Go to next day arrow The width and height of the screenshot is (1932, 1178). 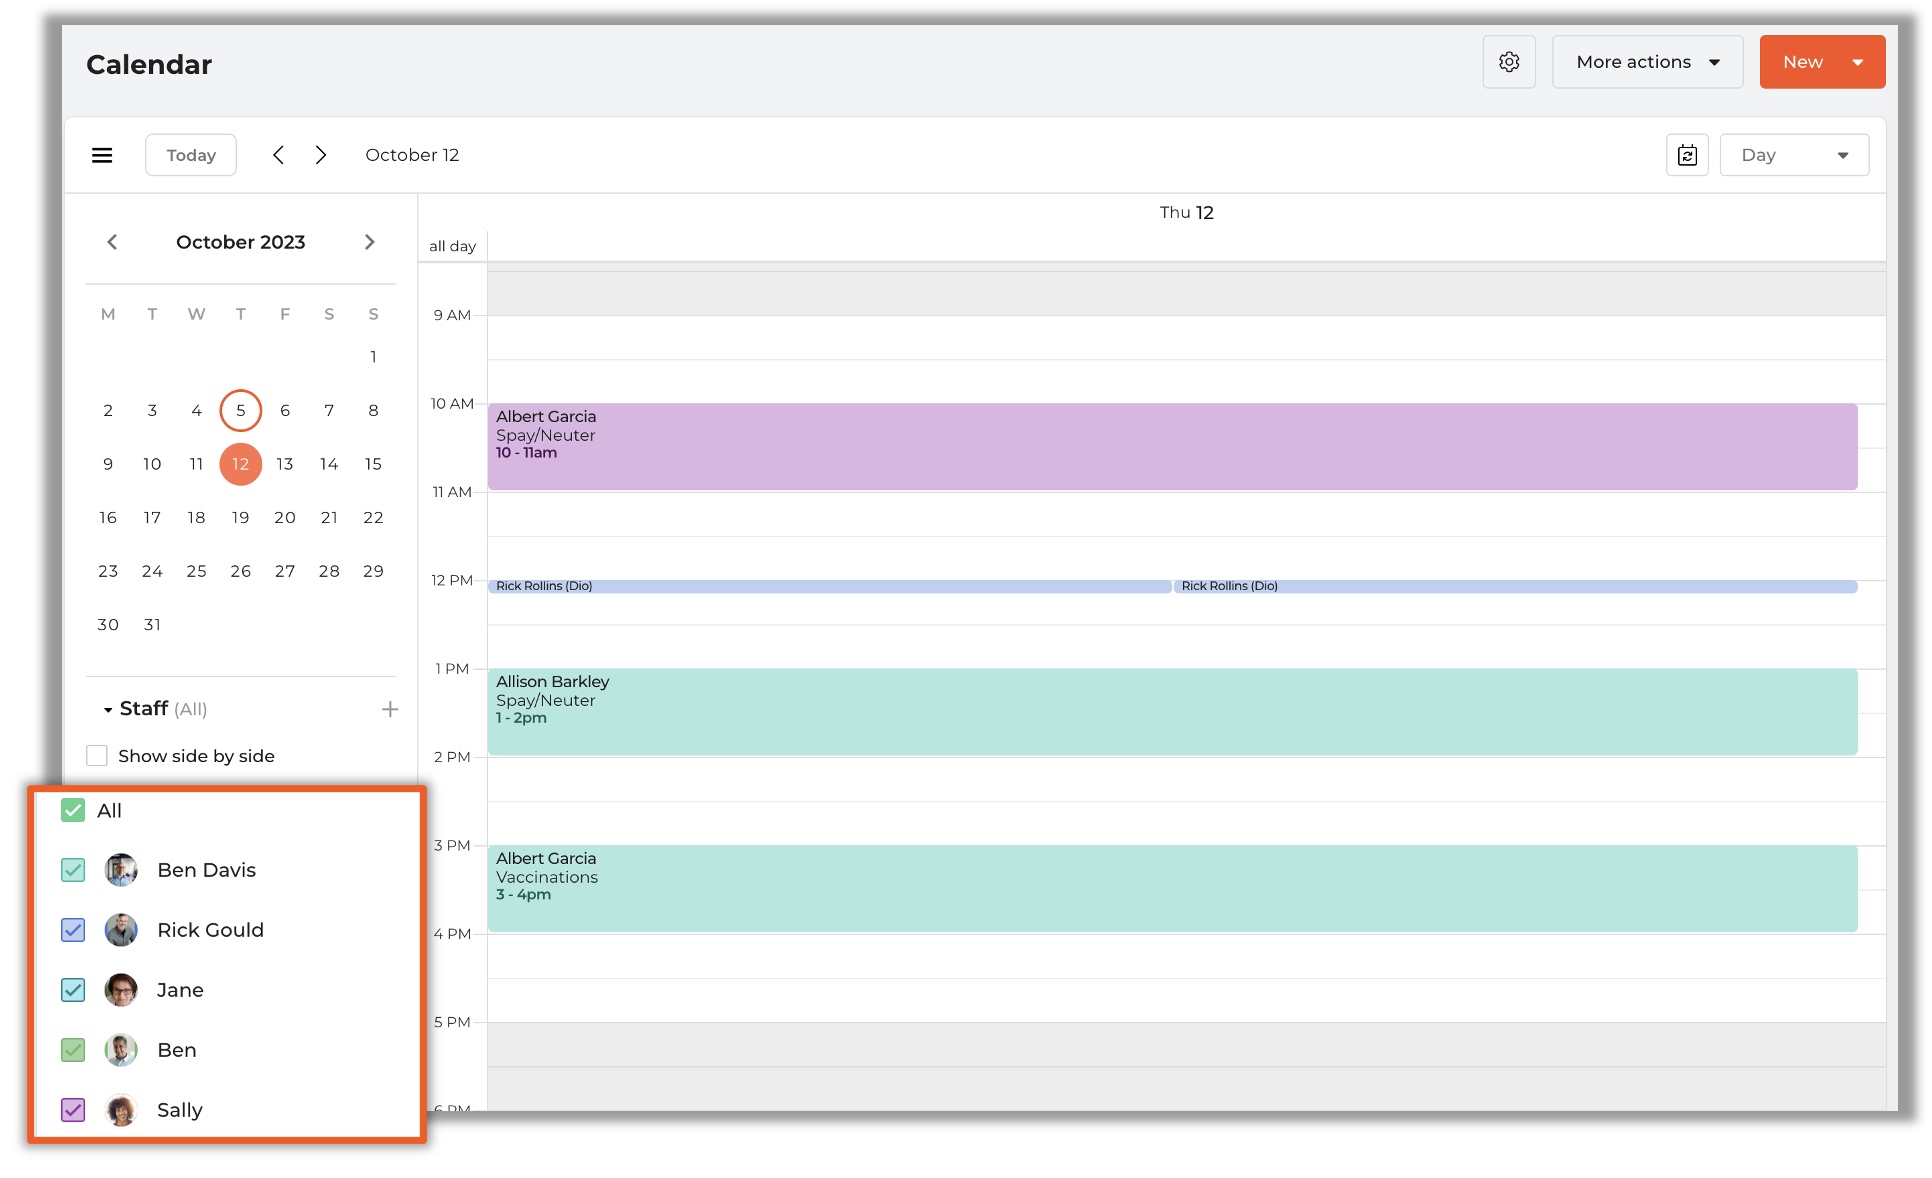pyautogui.click(x=321, y=155)
